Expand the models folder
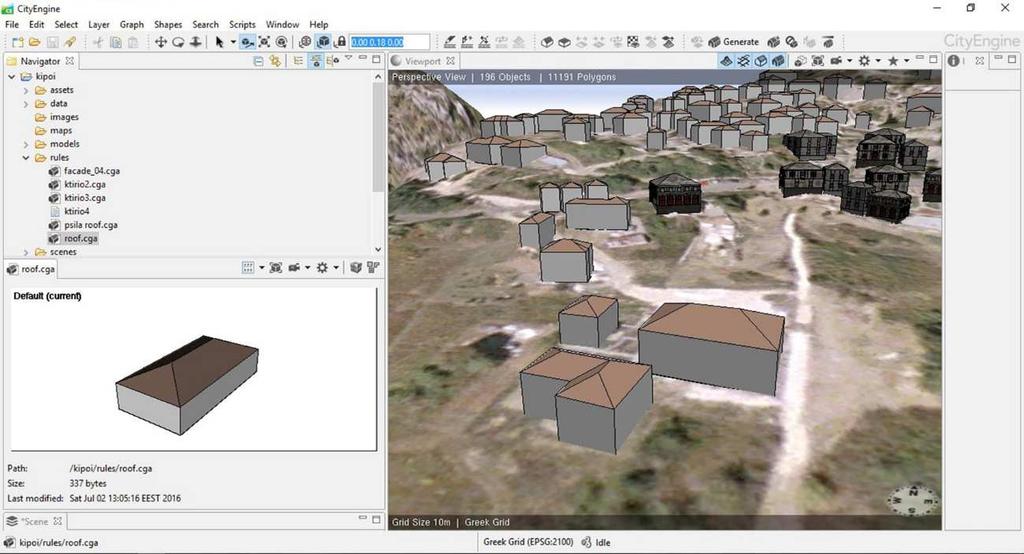The image size is (1024, 554). pyautogui.click(x=26, y=144)
